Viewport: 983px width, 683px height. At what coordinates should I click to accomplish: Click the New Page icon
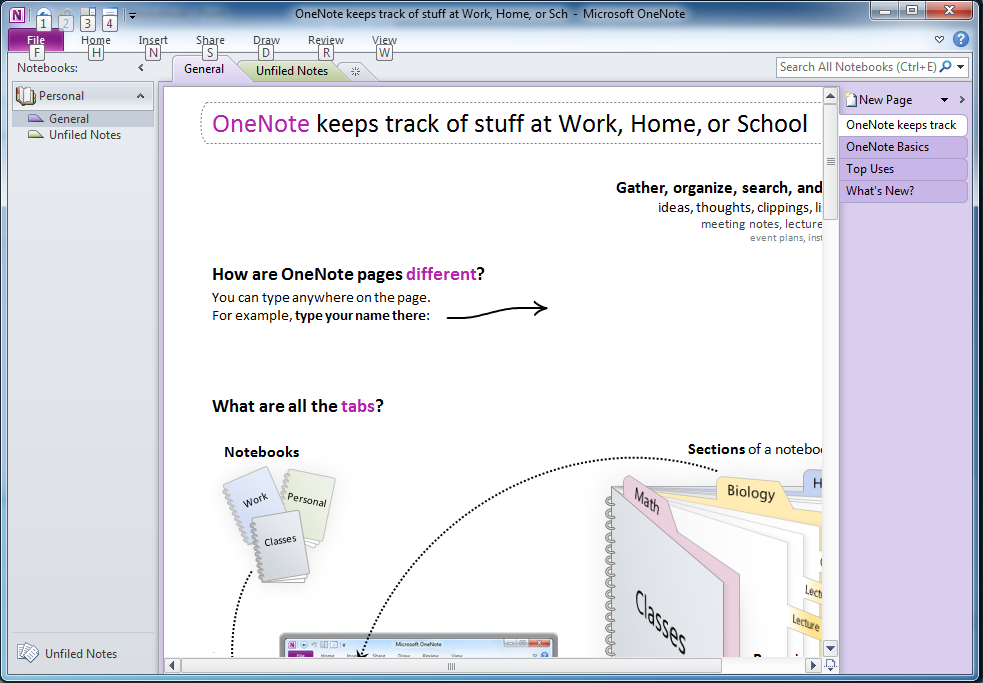click(851, 99)
